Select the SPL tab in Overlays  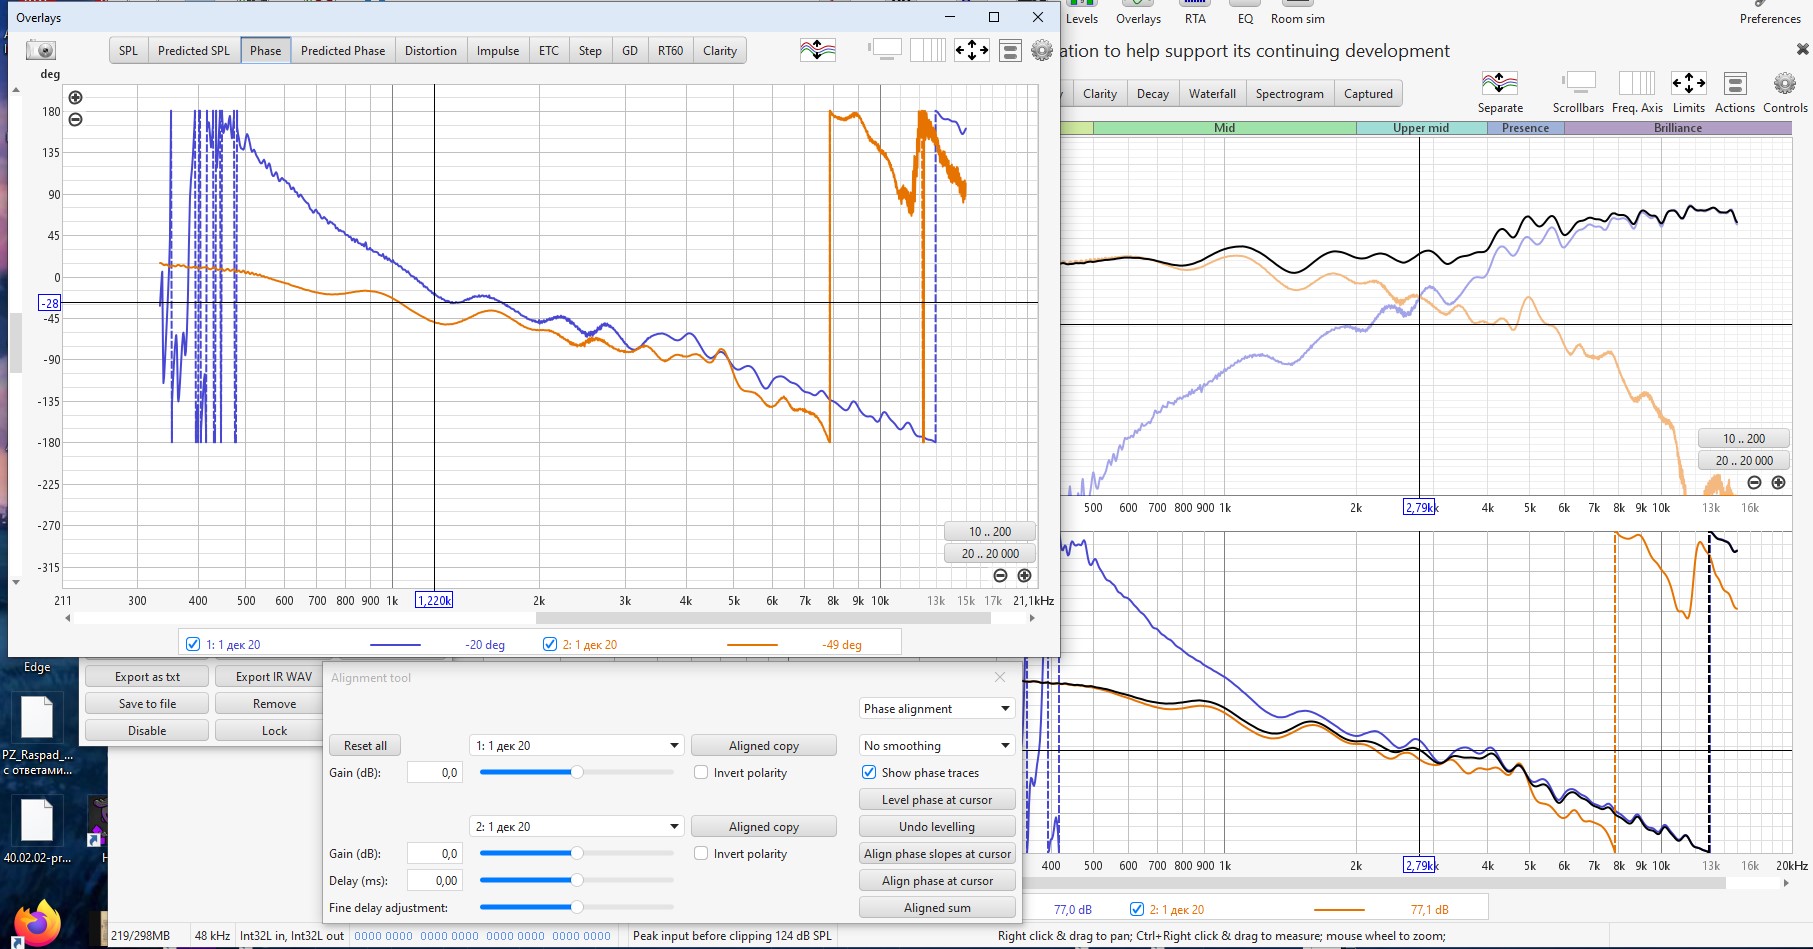click(x=128, y=50)
